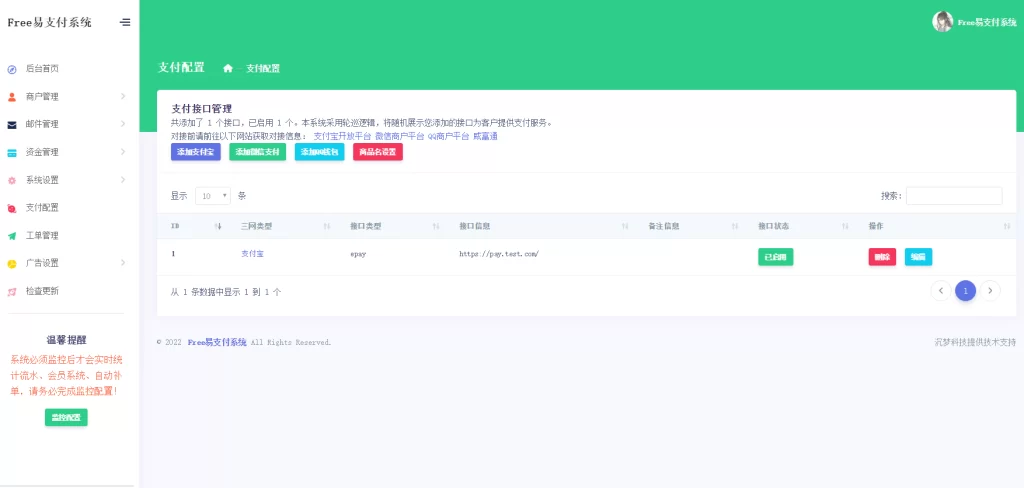Click the home icon in breadcrumb

(x=228, y=69)
